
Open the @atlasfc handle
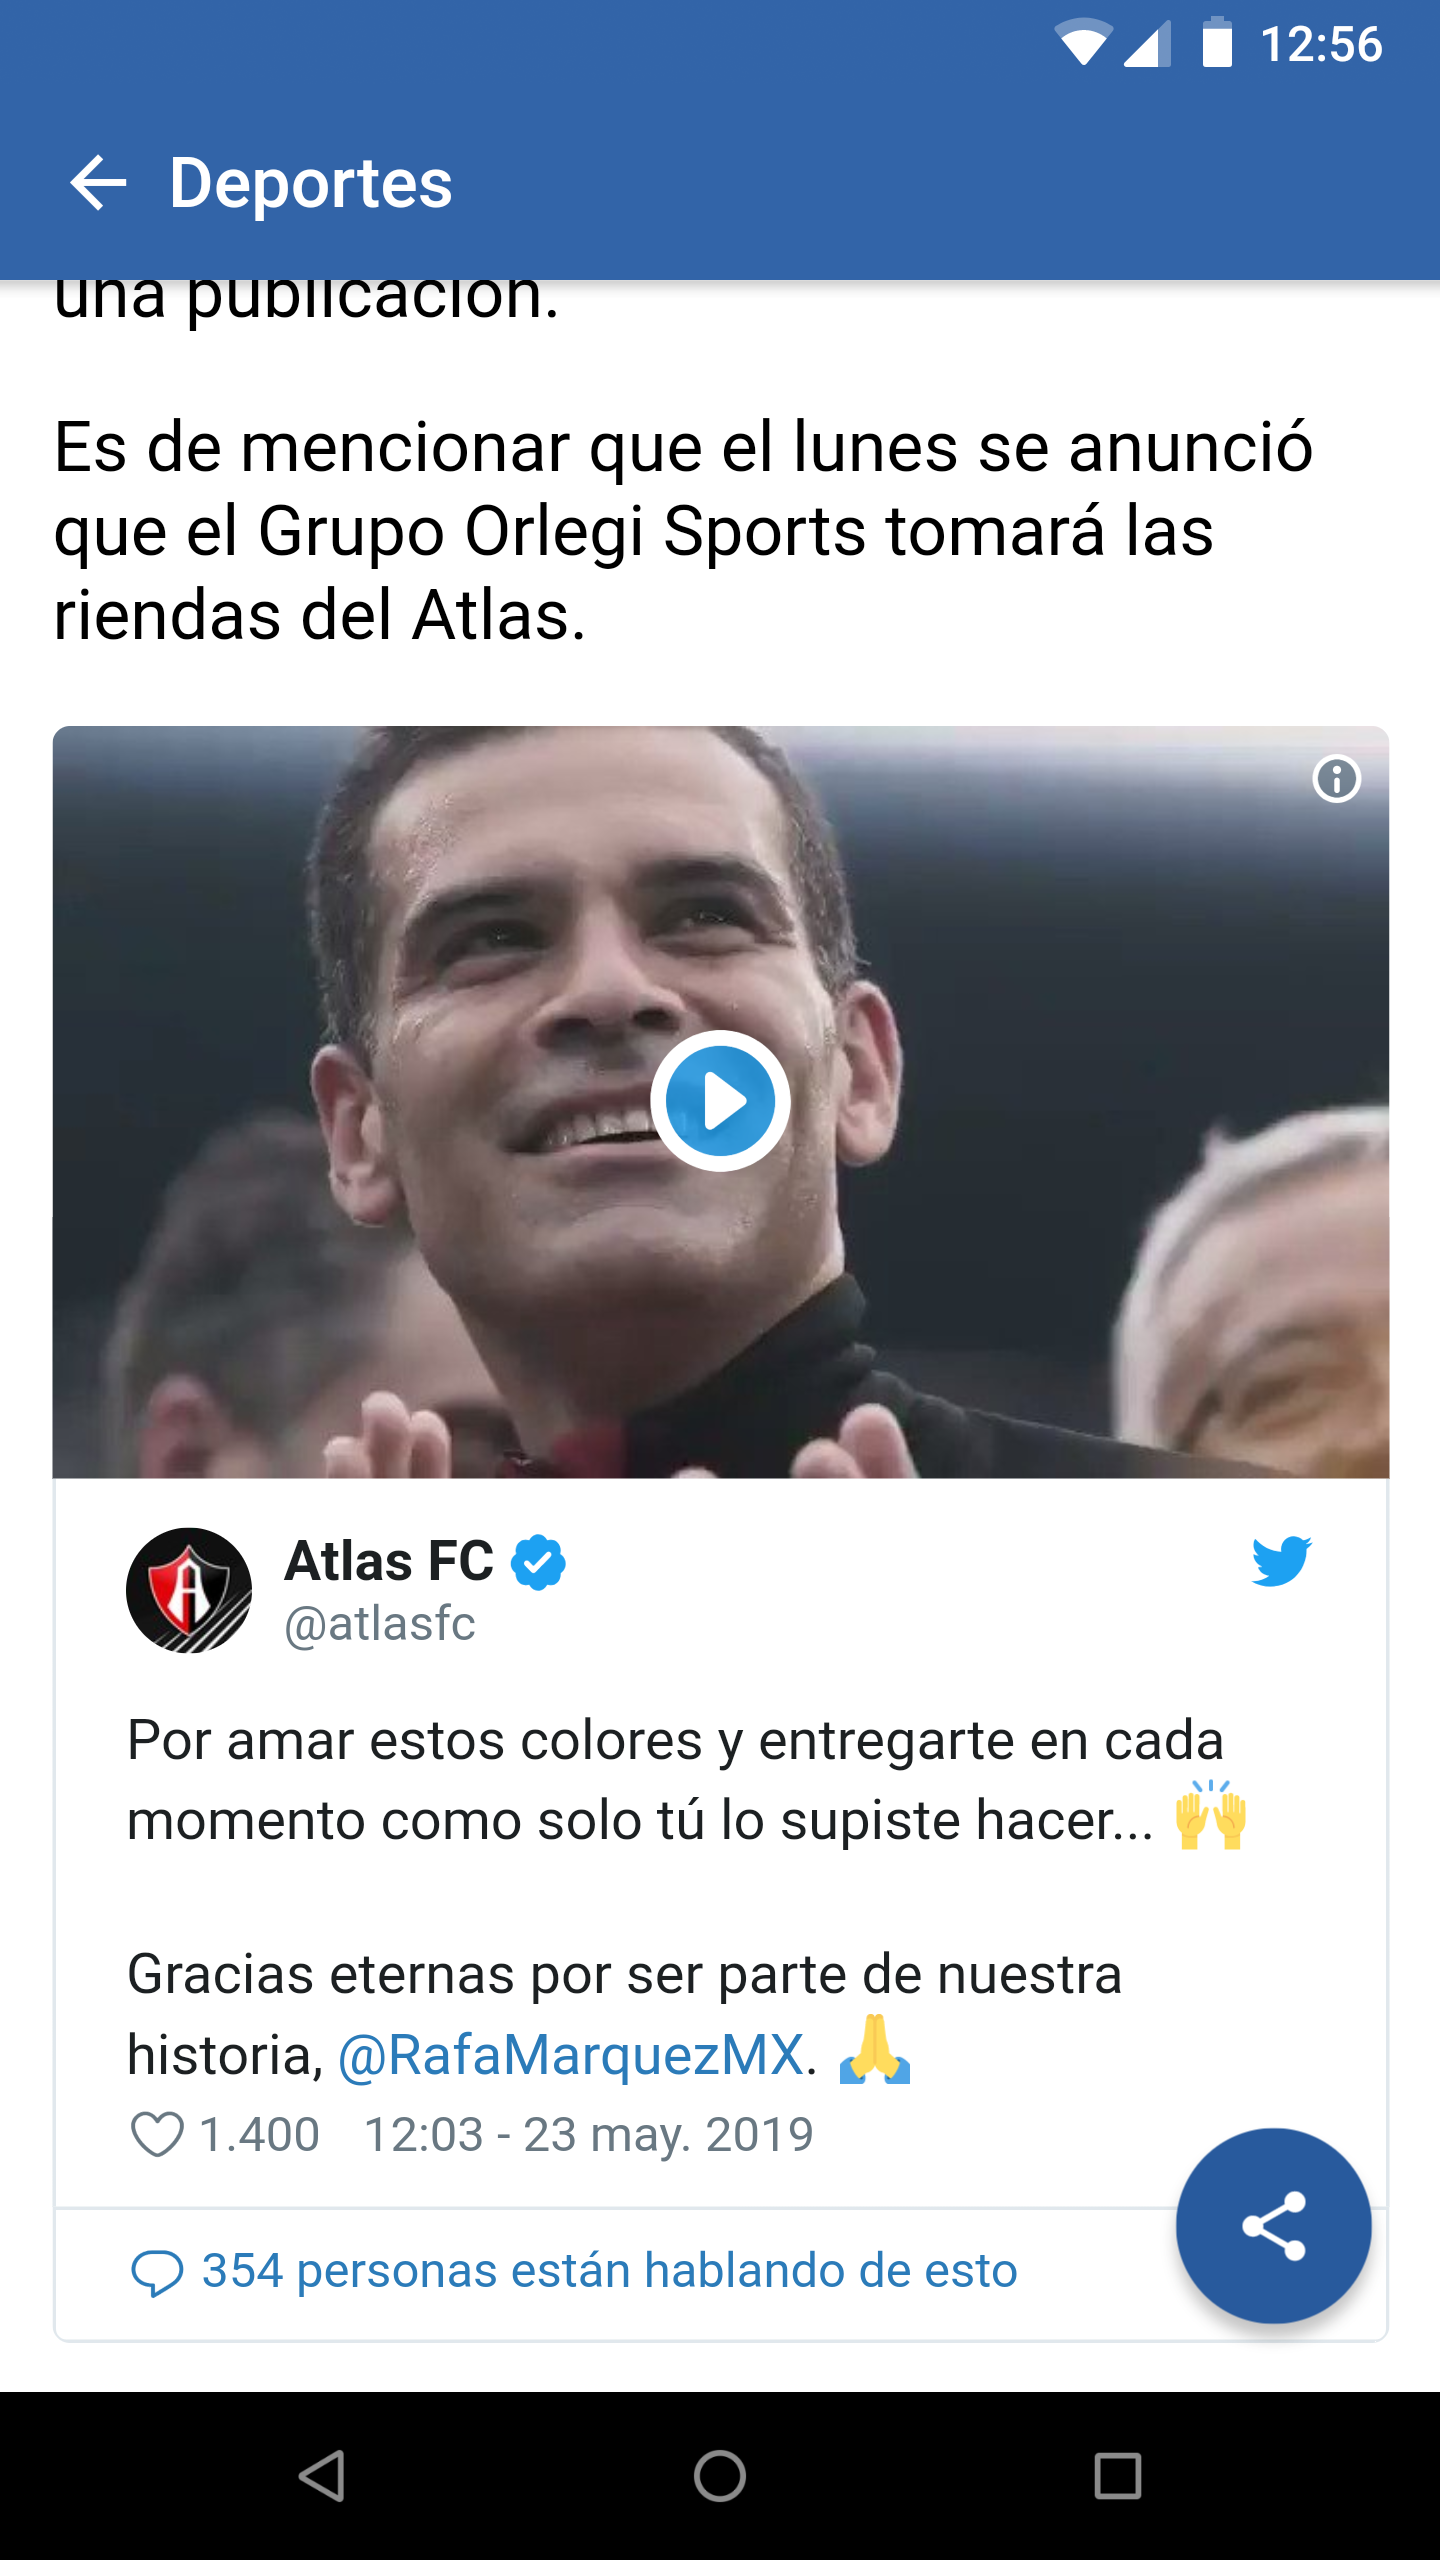click(x=380, y=1623)
